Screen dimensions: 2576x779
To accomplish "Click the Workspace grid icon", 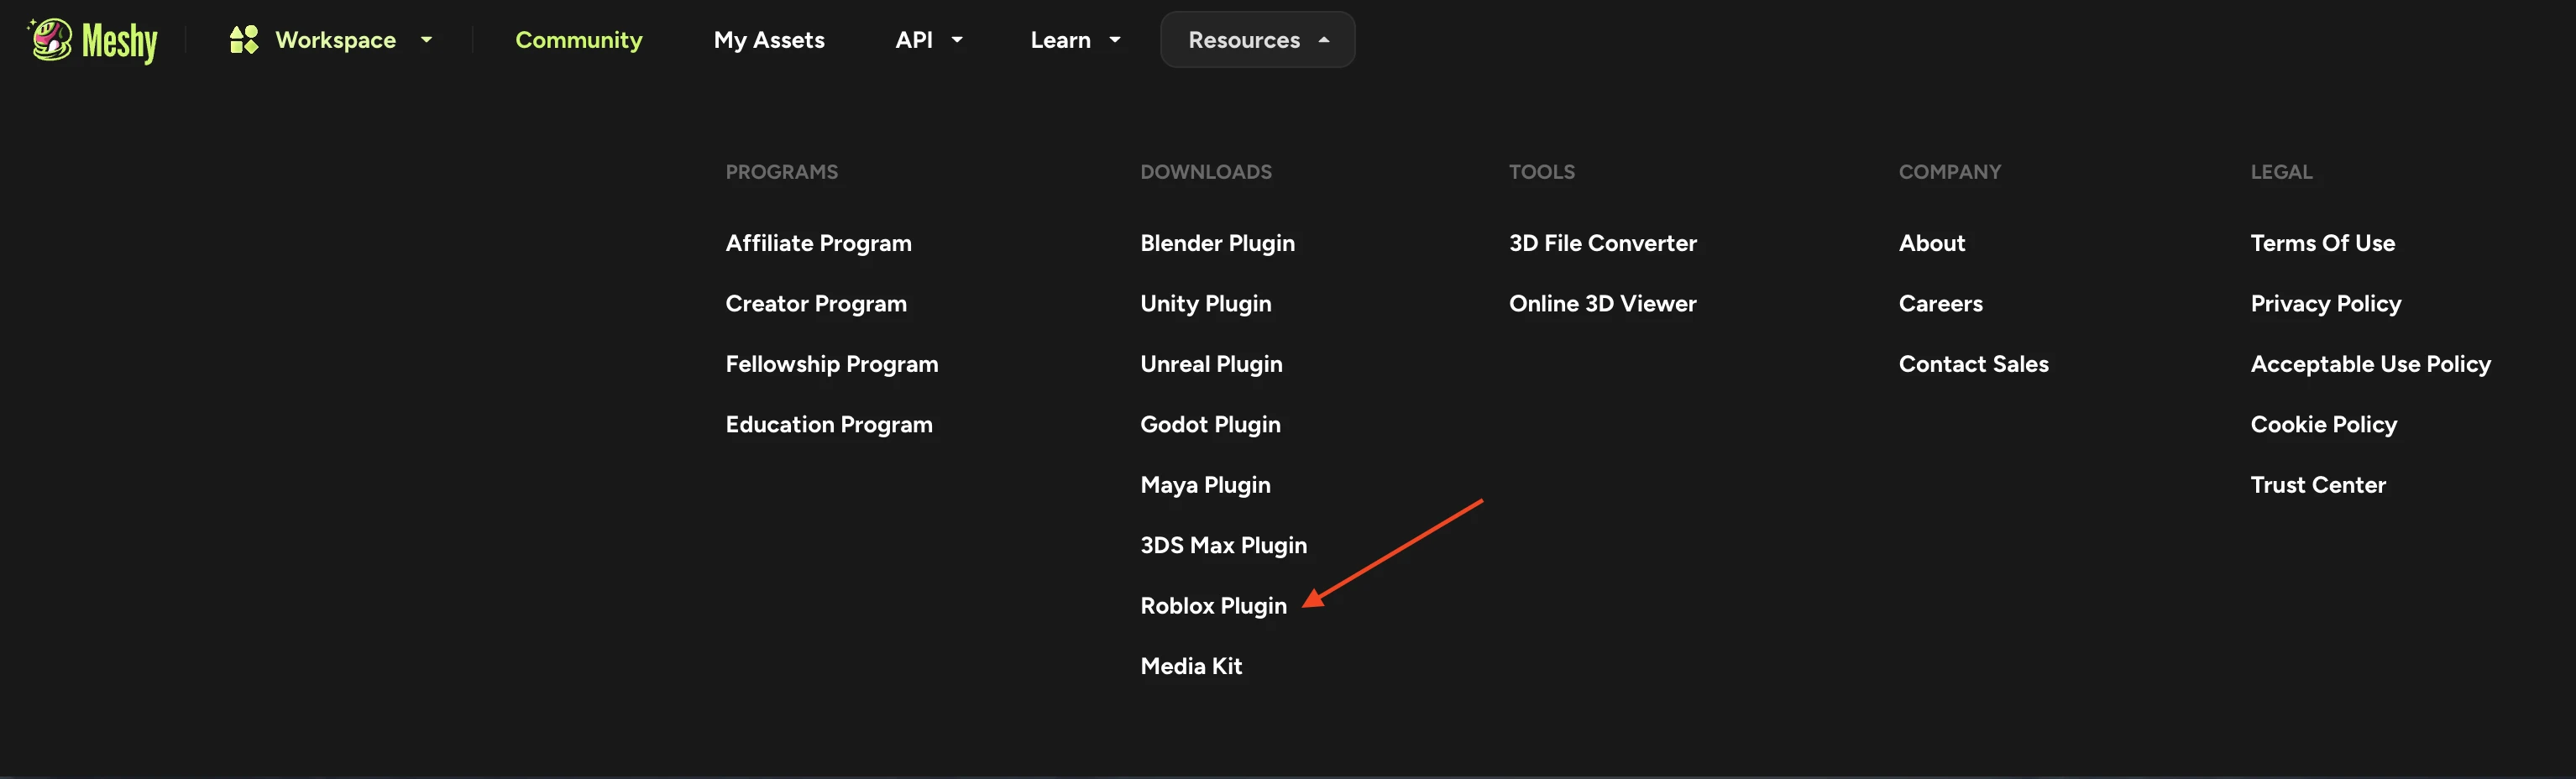I will click(x=244, y=40).
